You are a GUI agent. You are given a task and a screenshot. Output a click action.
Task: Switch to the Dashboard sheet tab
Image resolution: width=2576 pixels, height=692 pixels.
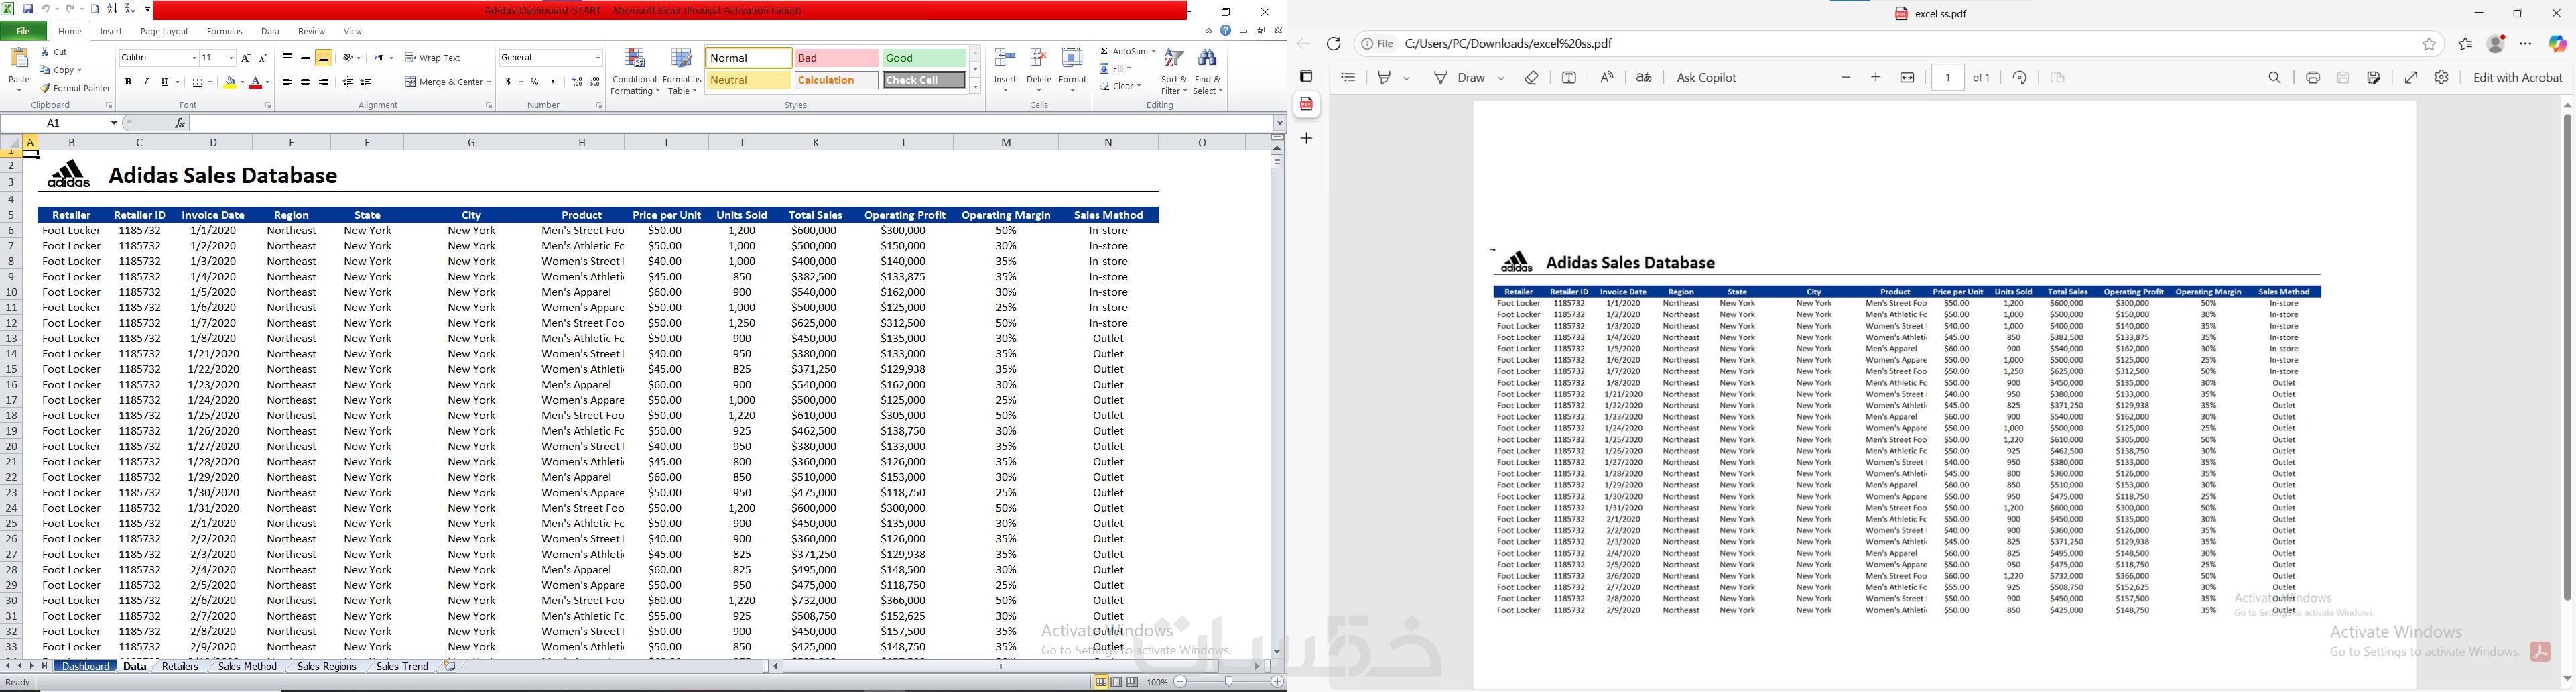coord(86,666)
